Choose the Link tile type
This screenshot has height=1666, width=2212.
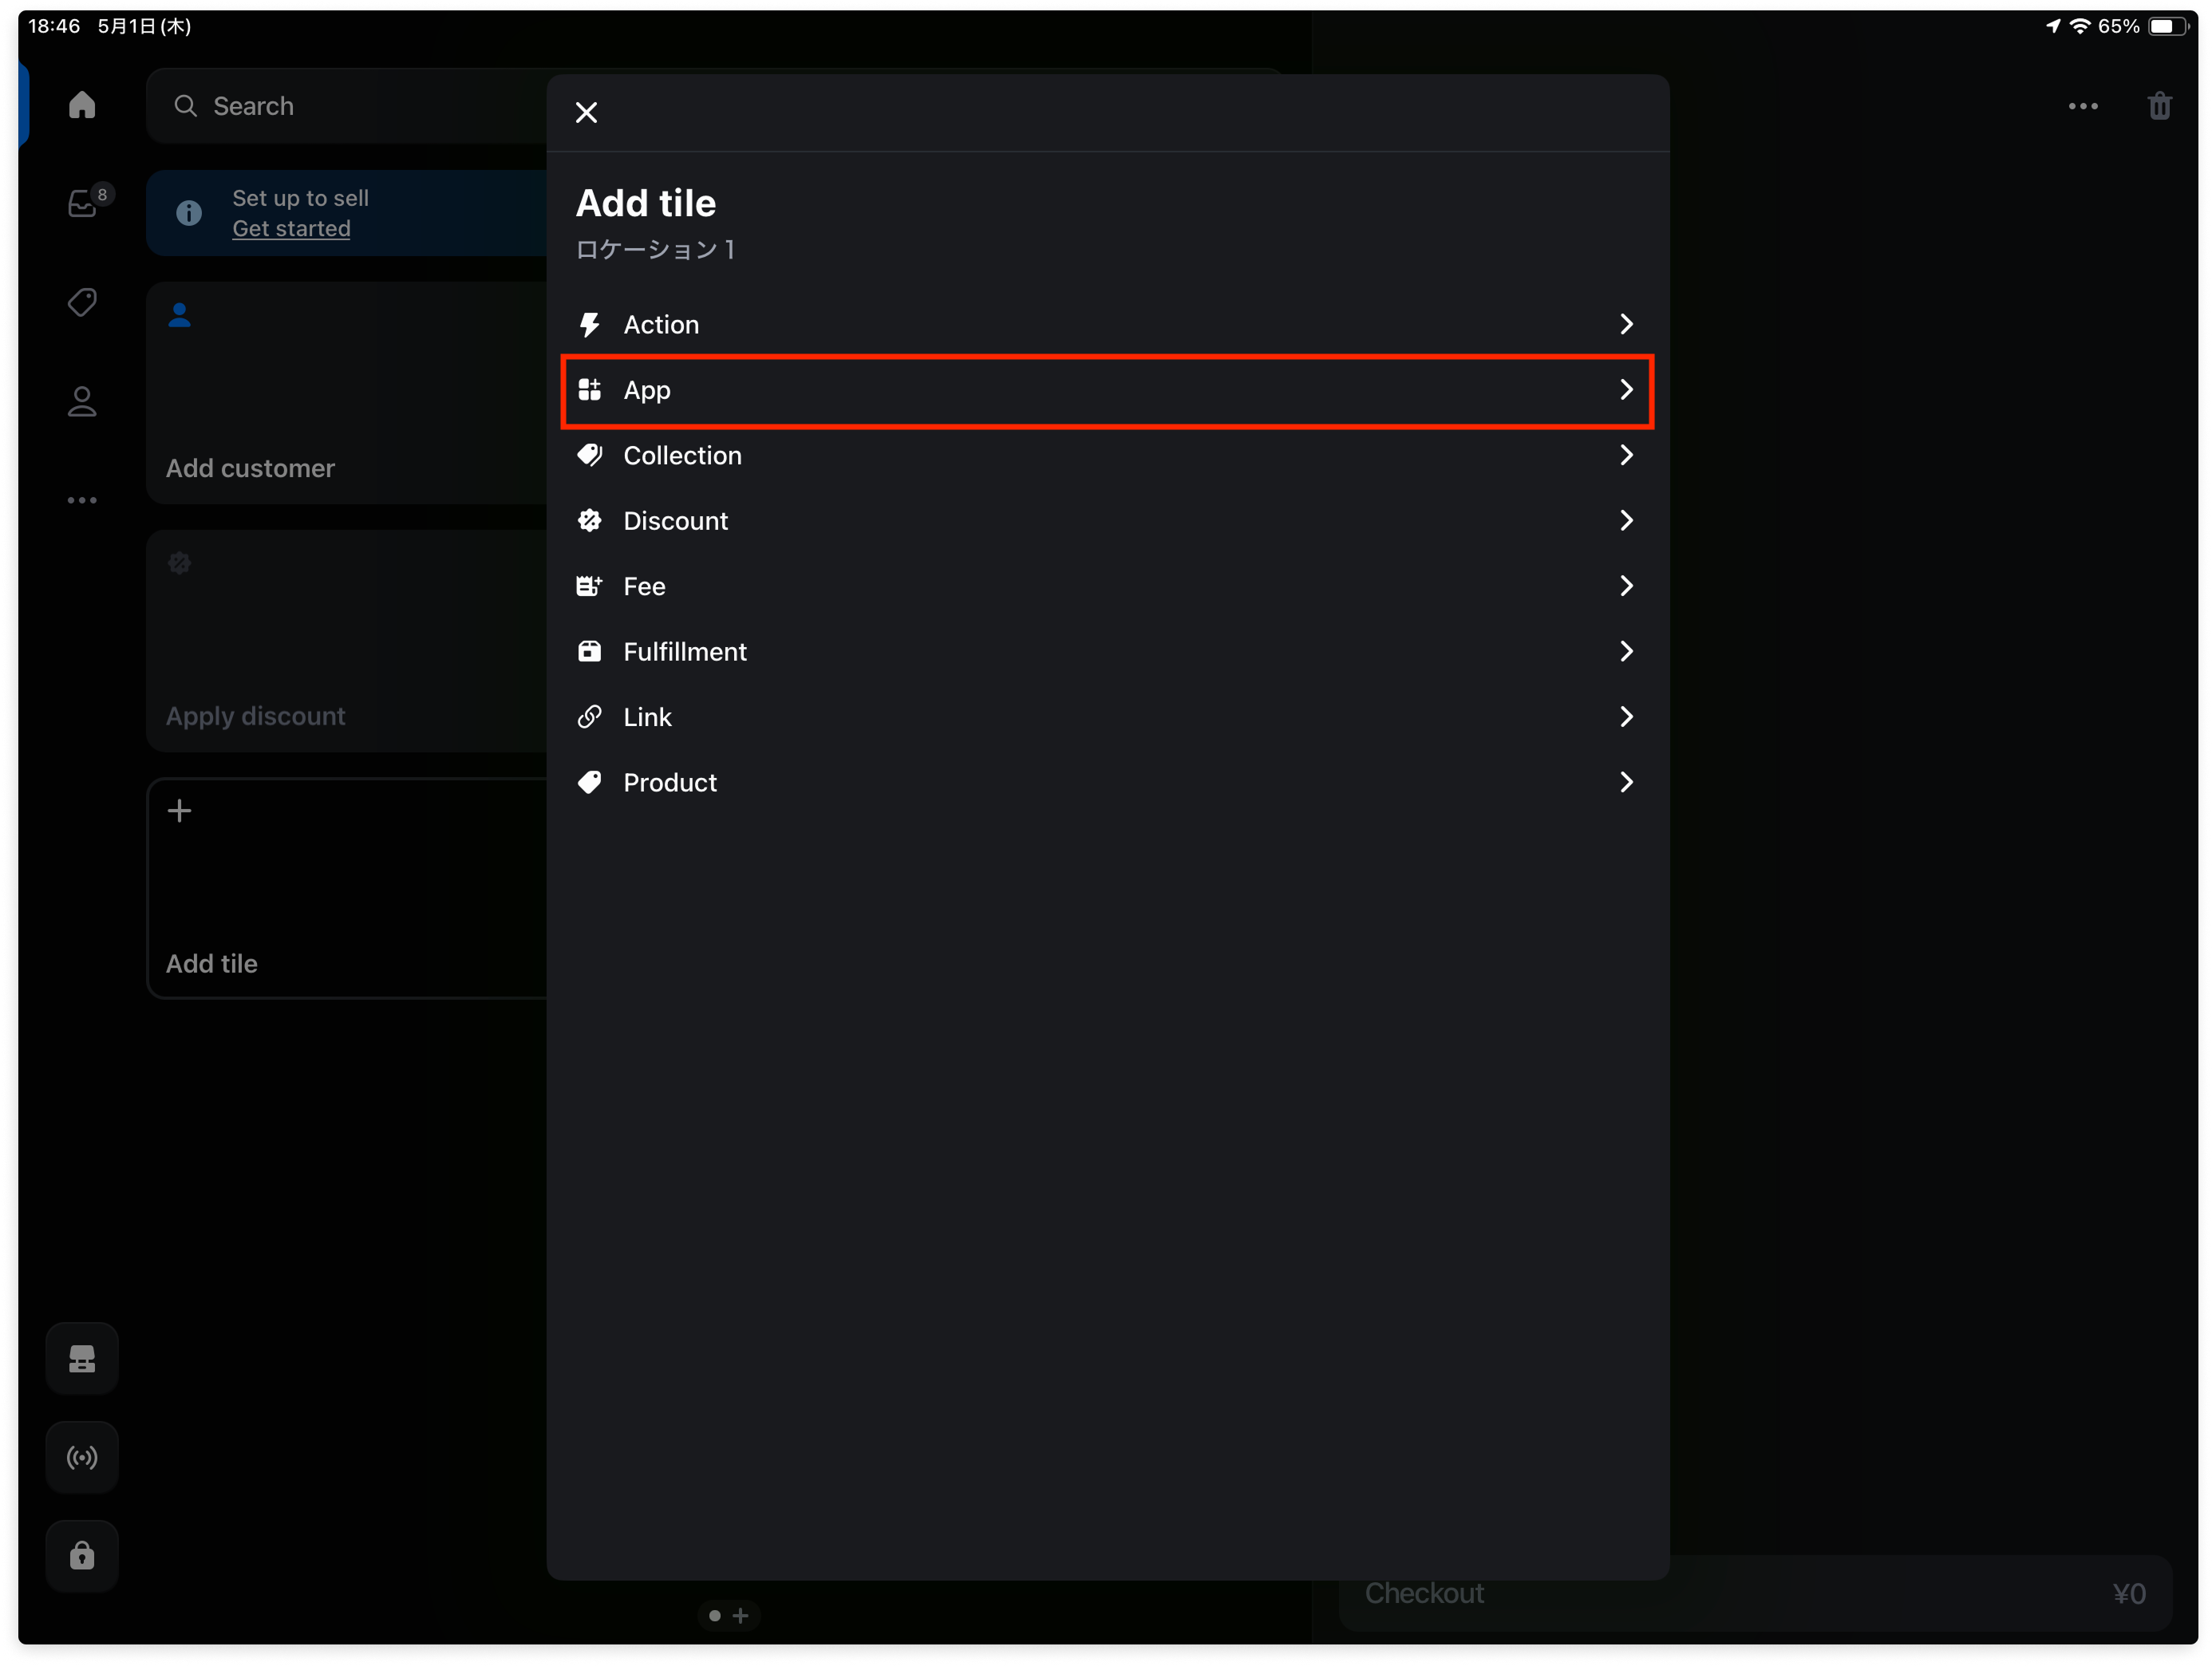[x=1107, y=717]
